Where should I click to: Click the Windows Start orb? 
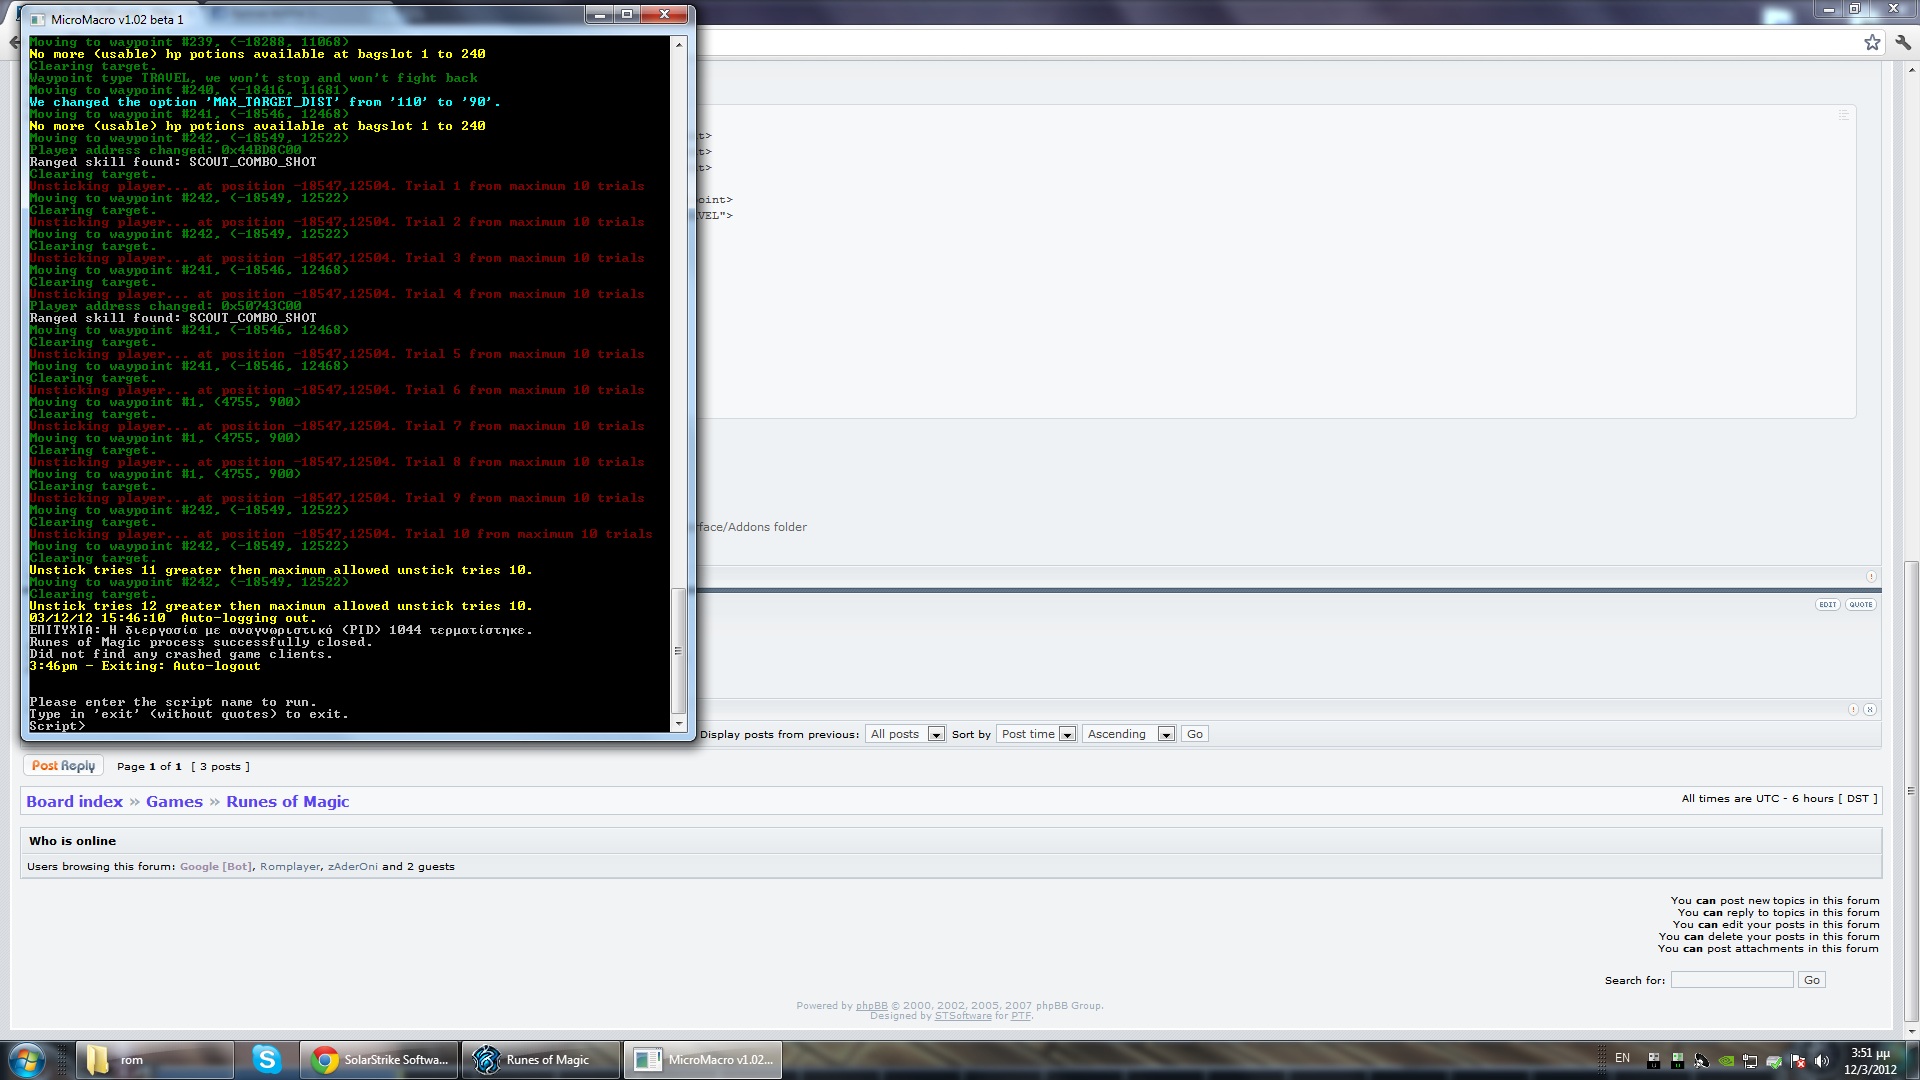click(27, 1059)
